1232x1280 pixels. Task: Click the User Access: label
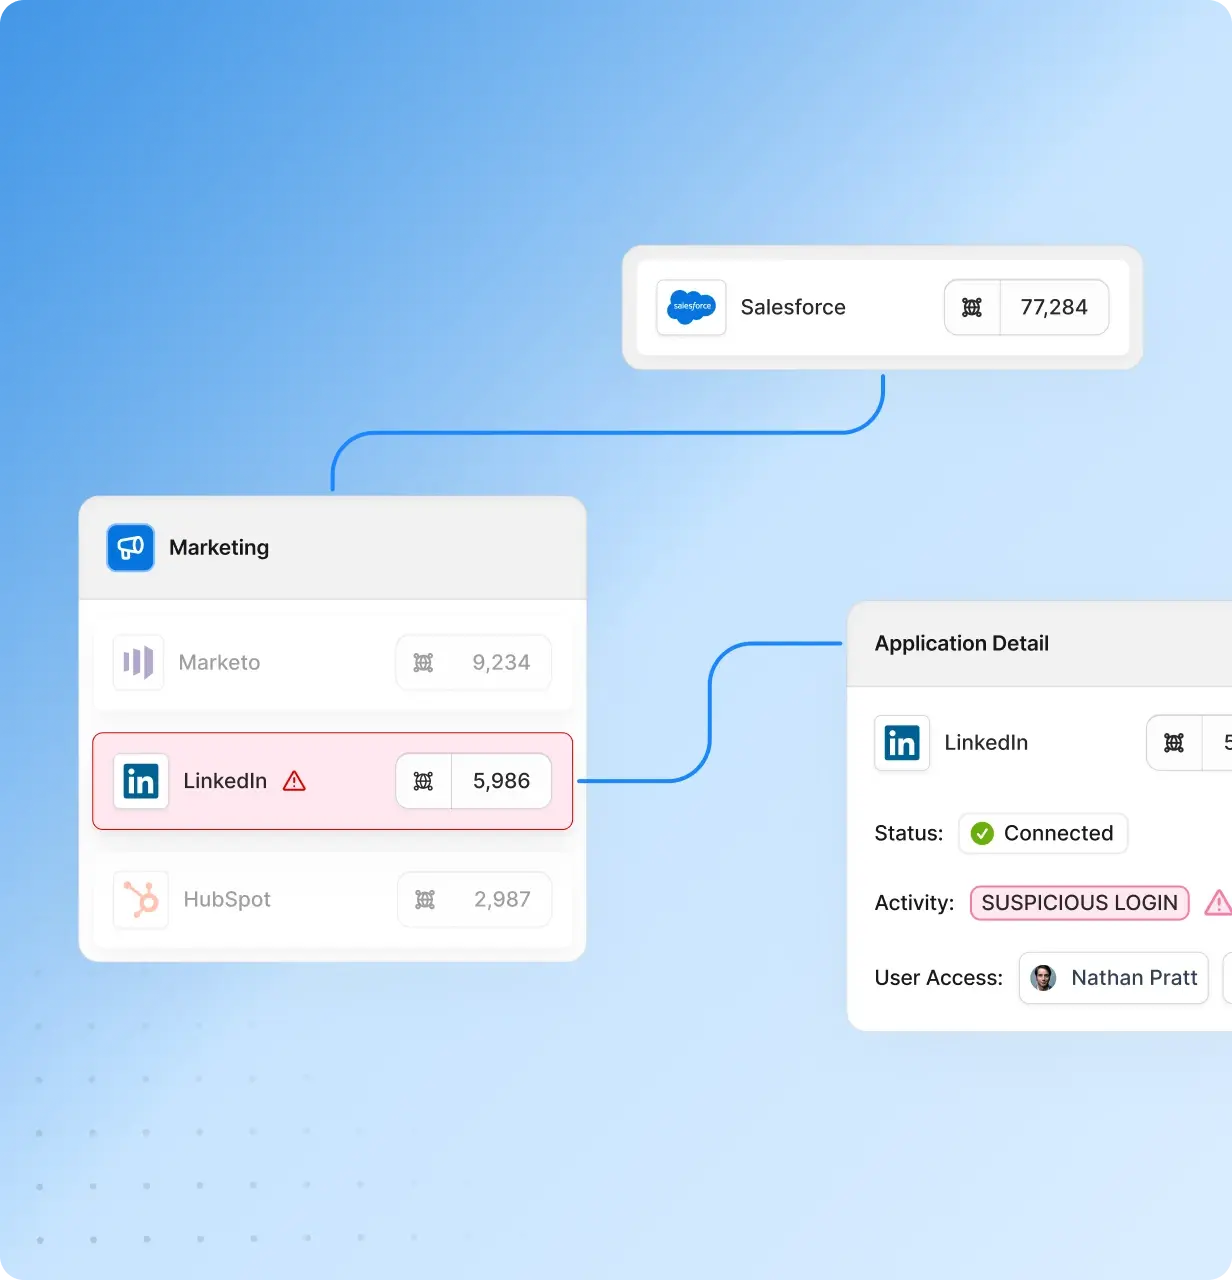[938, 978]
